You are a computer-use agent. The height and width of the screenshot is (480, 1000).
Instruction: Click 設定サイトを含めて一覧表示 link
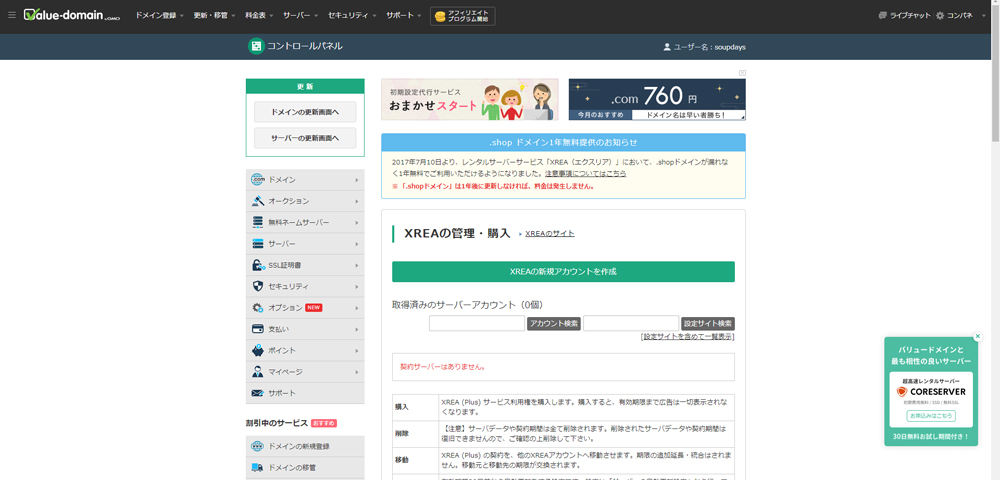[x=688, y=337]
